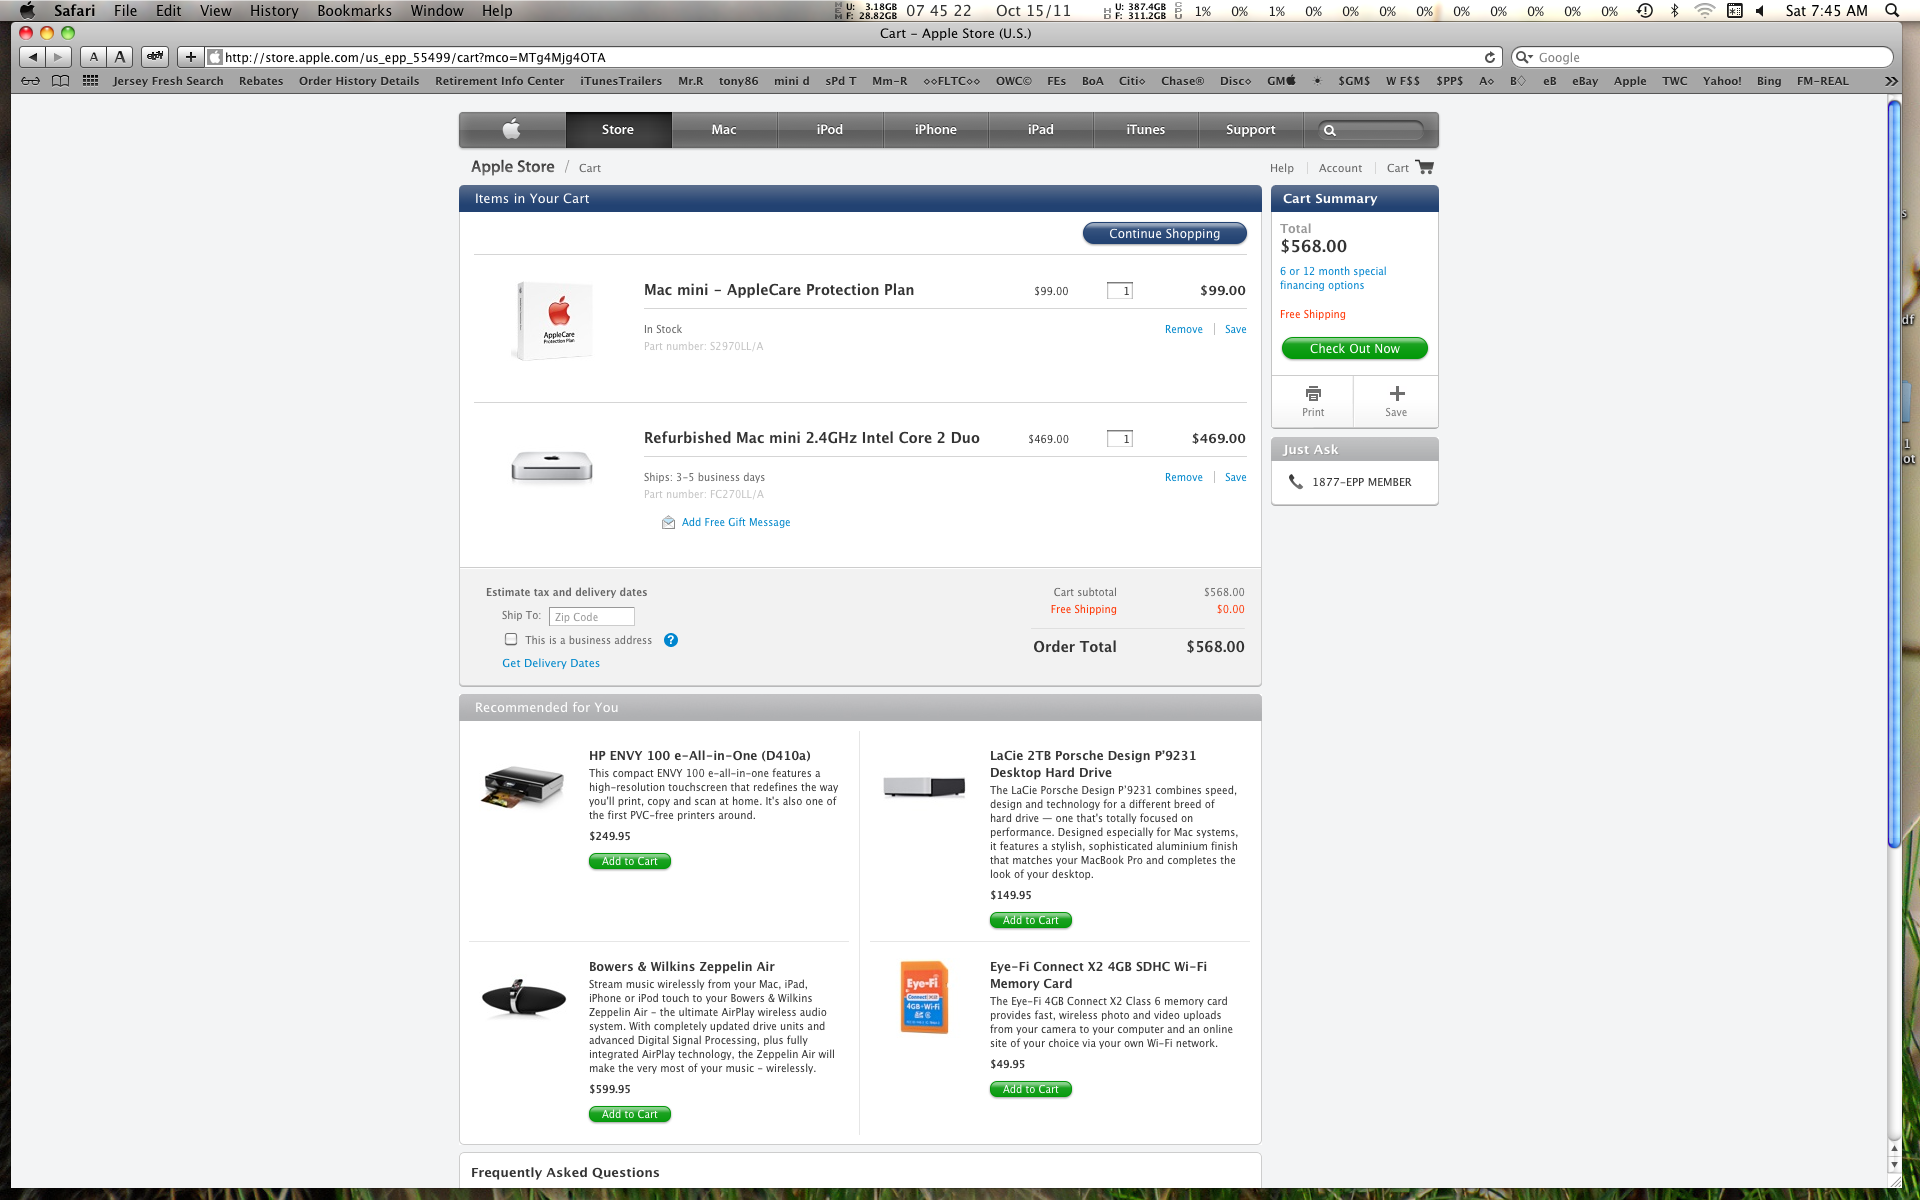
Task: Click the blue help question mark icon
Action: (x=671, y=640)
